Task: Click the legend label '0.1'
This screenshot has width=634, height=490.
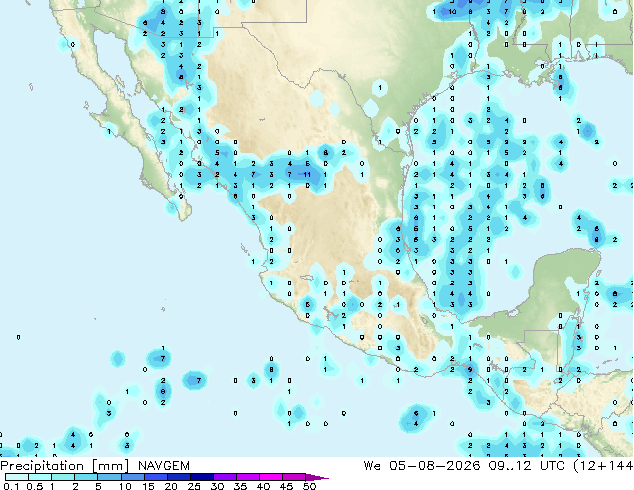Action: tap(11, 486)
